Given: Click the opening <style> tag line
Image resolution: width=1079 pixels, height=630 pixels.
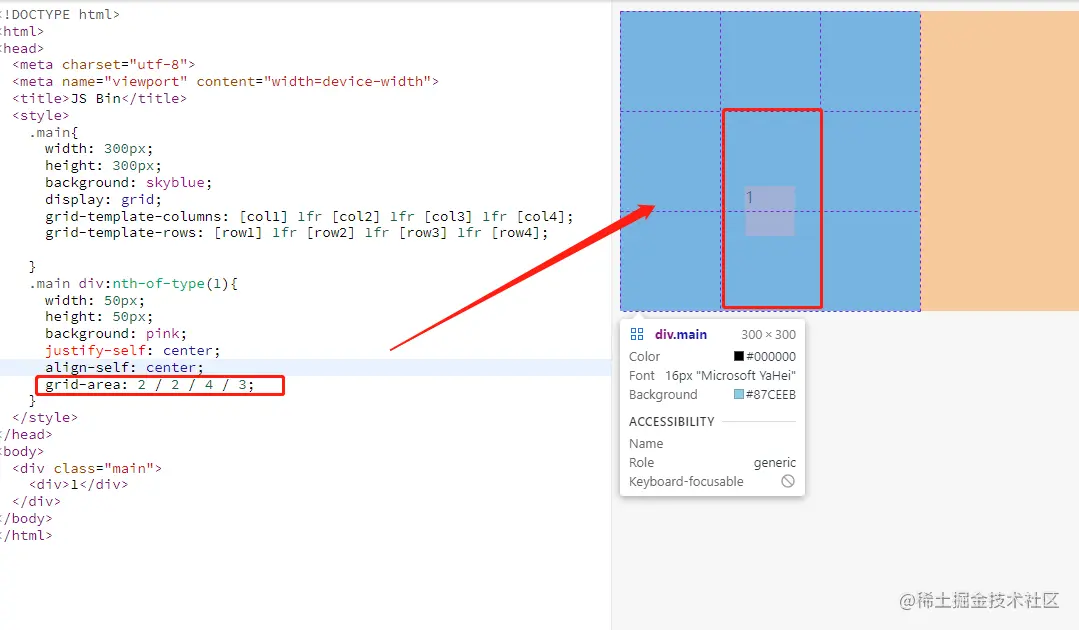Looking at the screenshot, I should coord(40,116).
